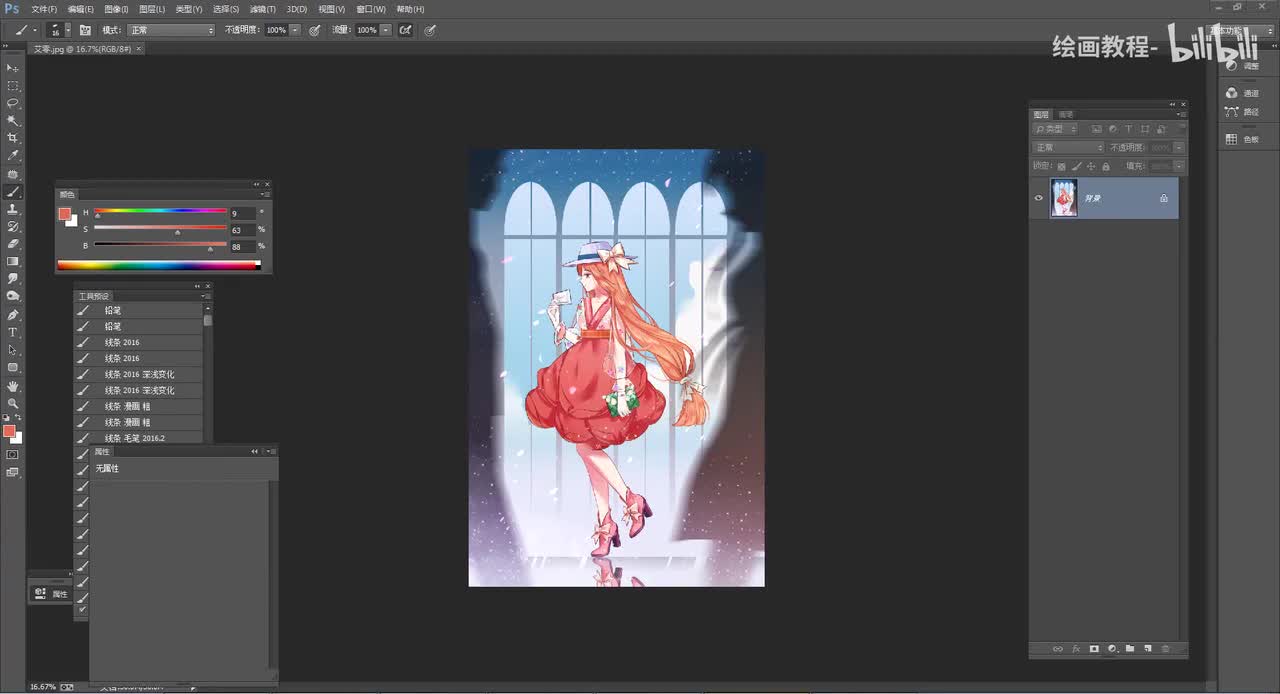Toggle pressure for opacity button
Screen dimensions: 1280x694
point(315,30)
